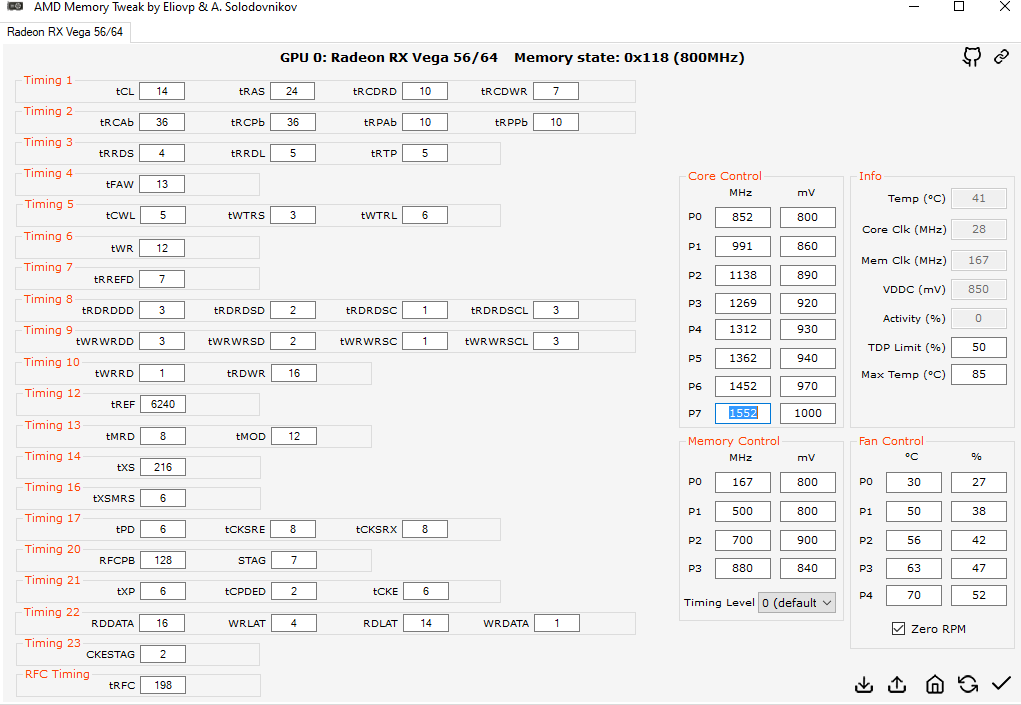Click the upload/save timings icon

click(897, 684)
